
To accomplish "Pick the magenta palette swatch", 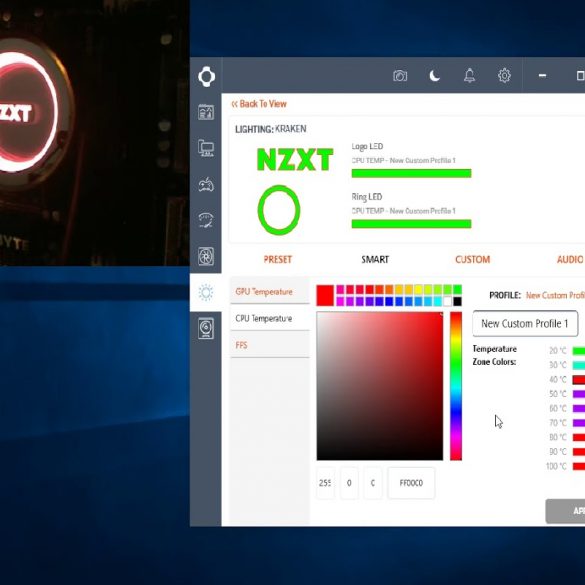I will click(340, 301).
